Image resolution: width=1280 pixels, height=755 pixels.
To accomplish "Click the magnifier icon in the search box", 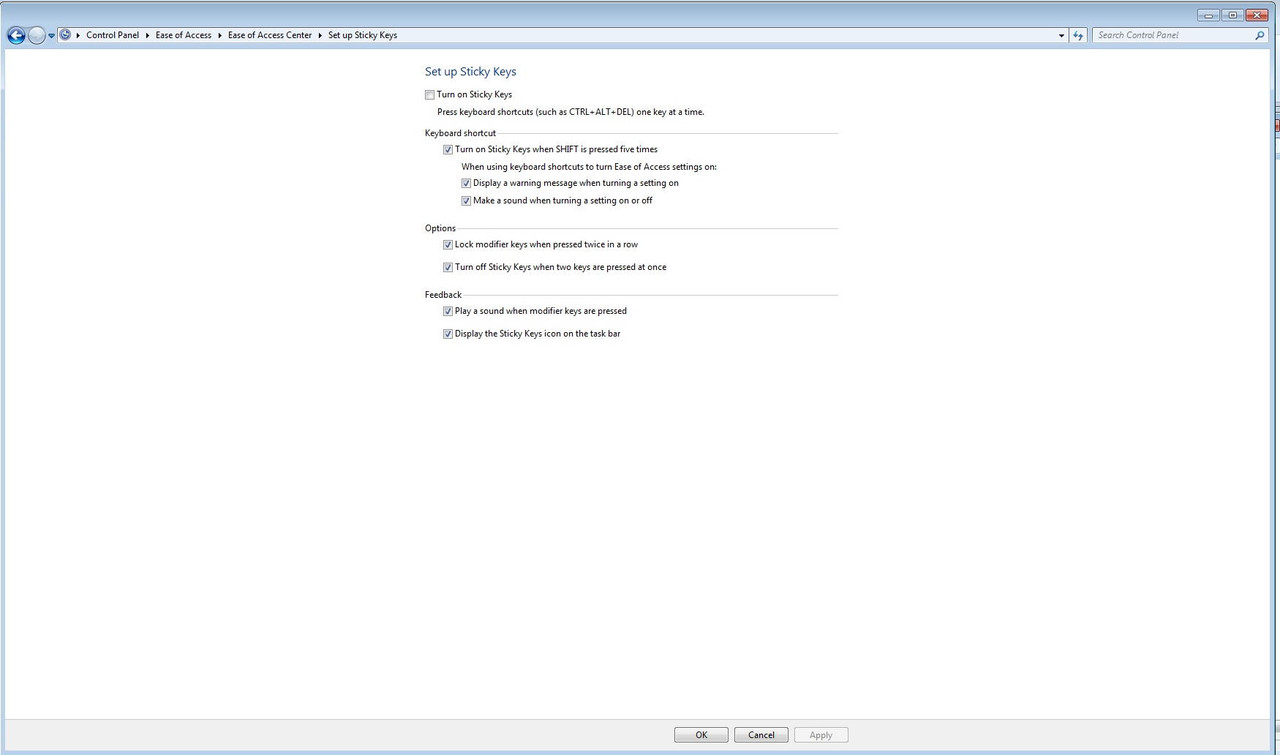I will click(x=1260, y=35).
